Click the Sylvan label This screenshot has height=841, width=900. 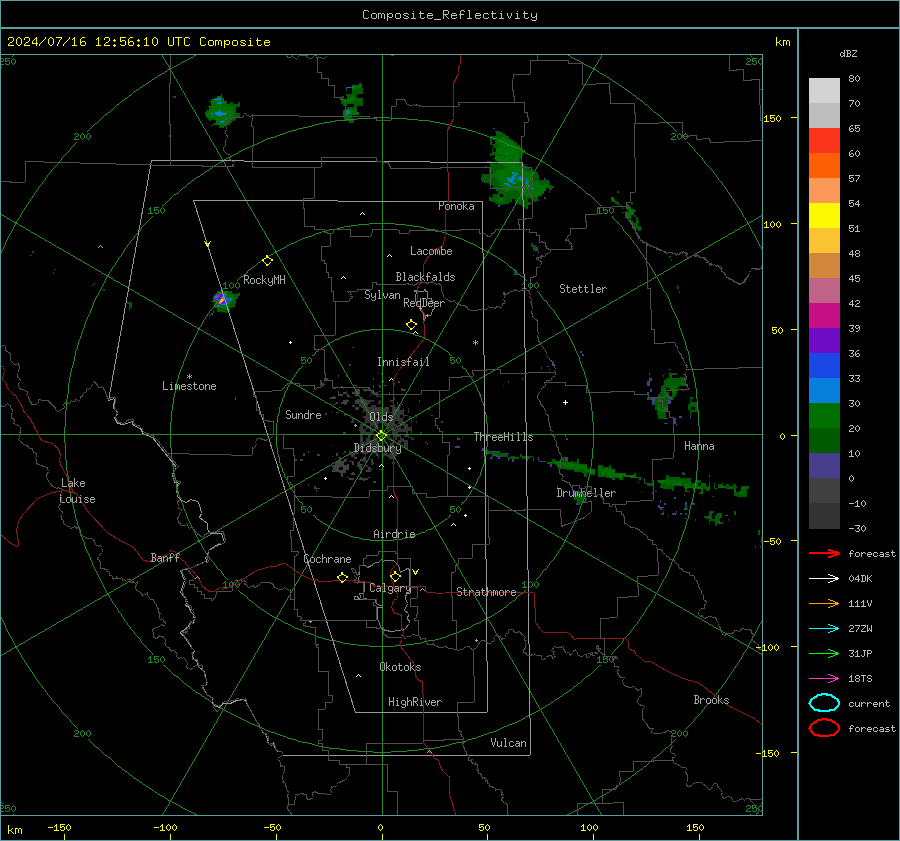[x=382, y=295]
